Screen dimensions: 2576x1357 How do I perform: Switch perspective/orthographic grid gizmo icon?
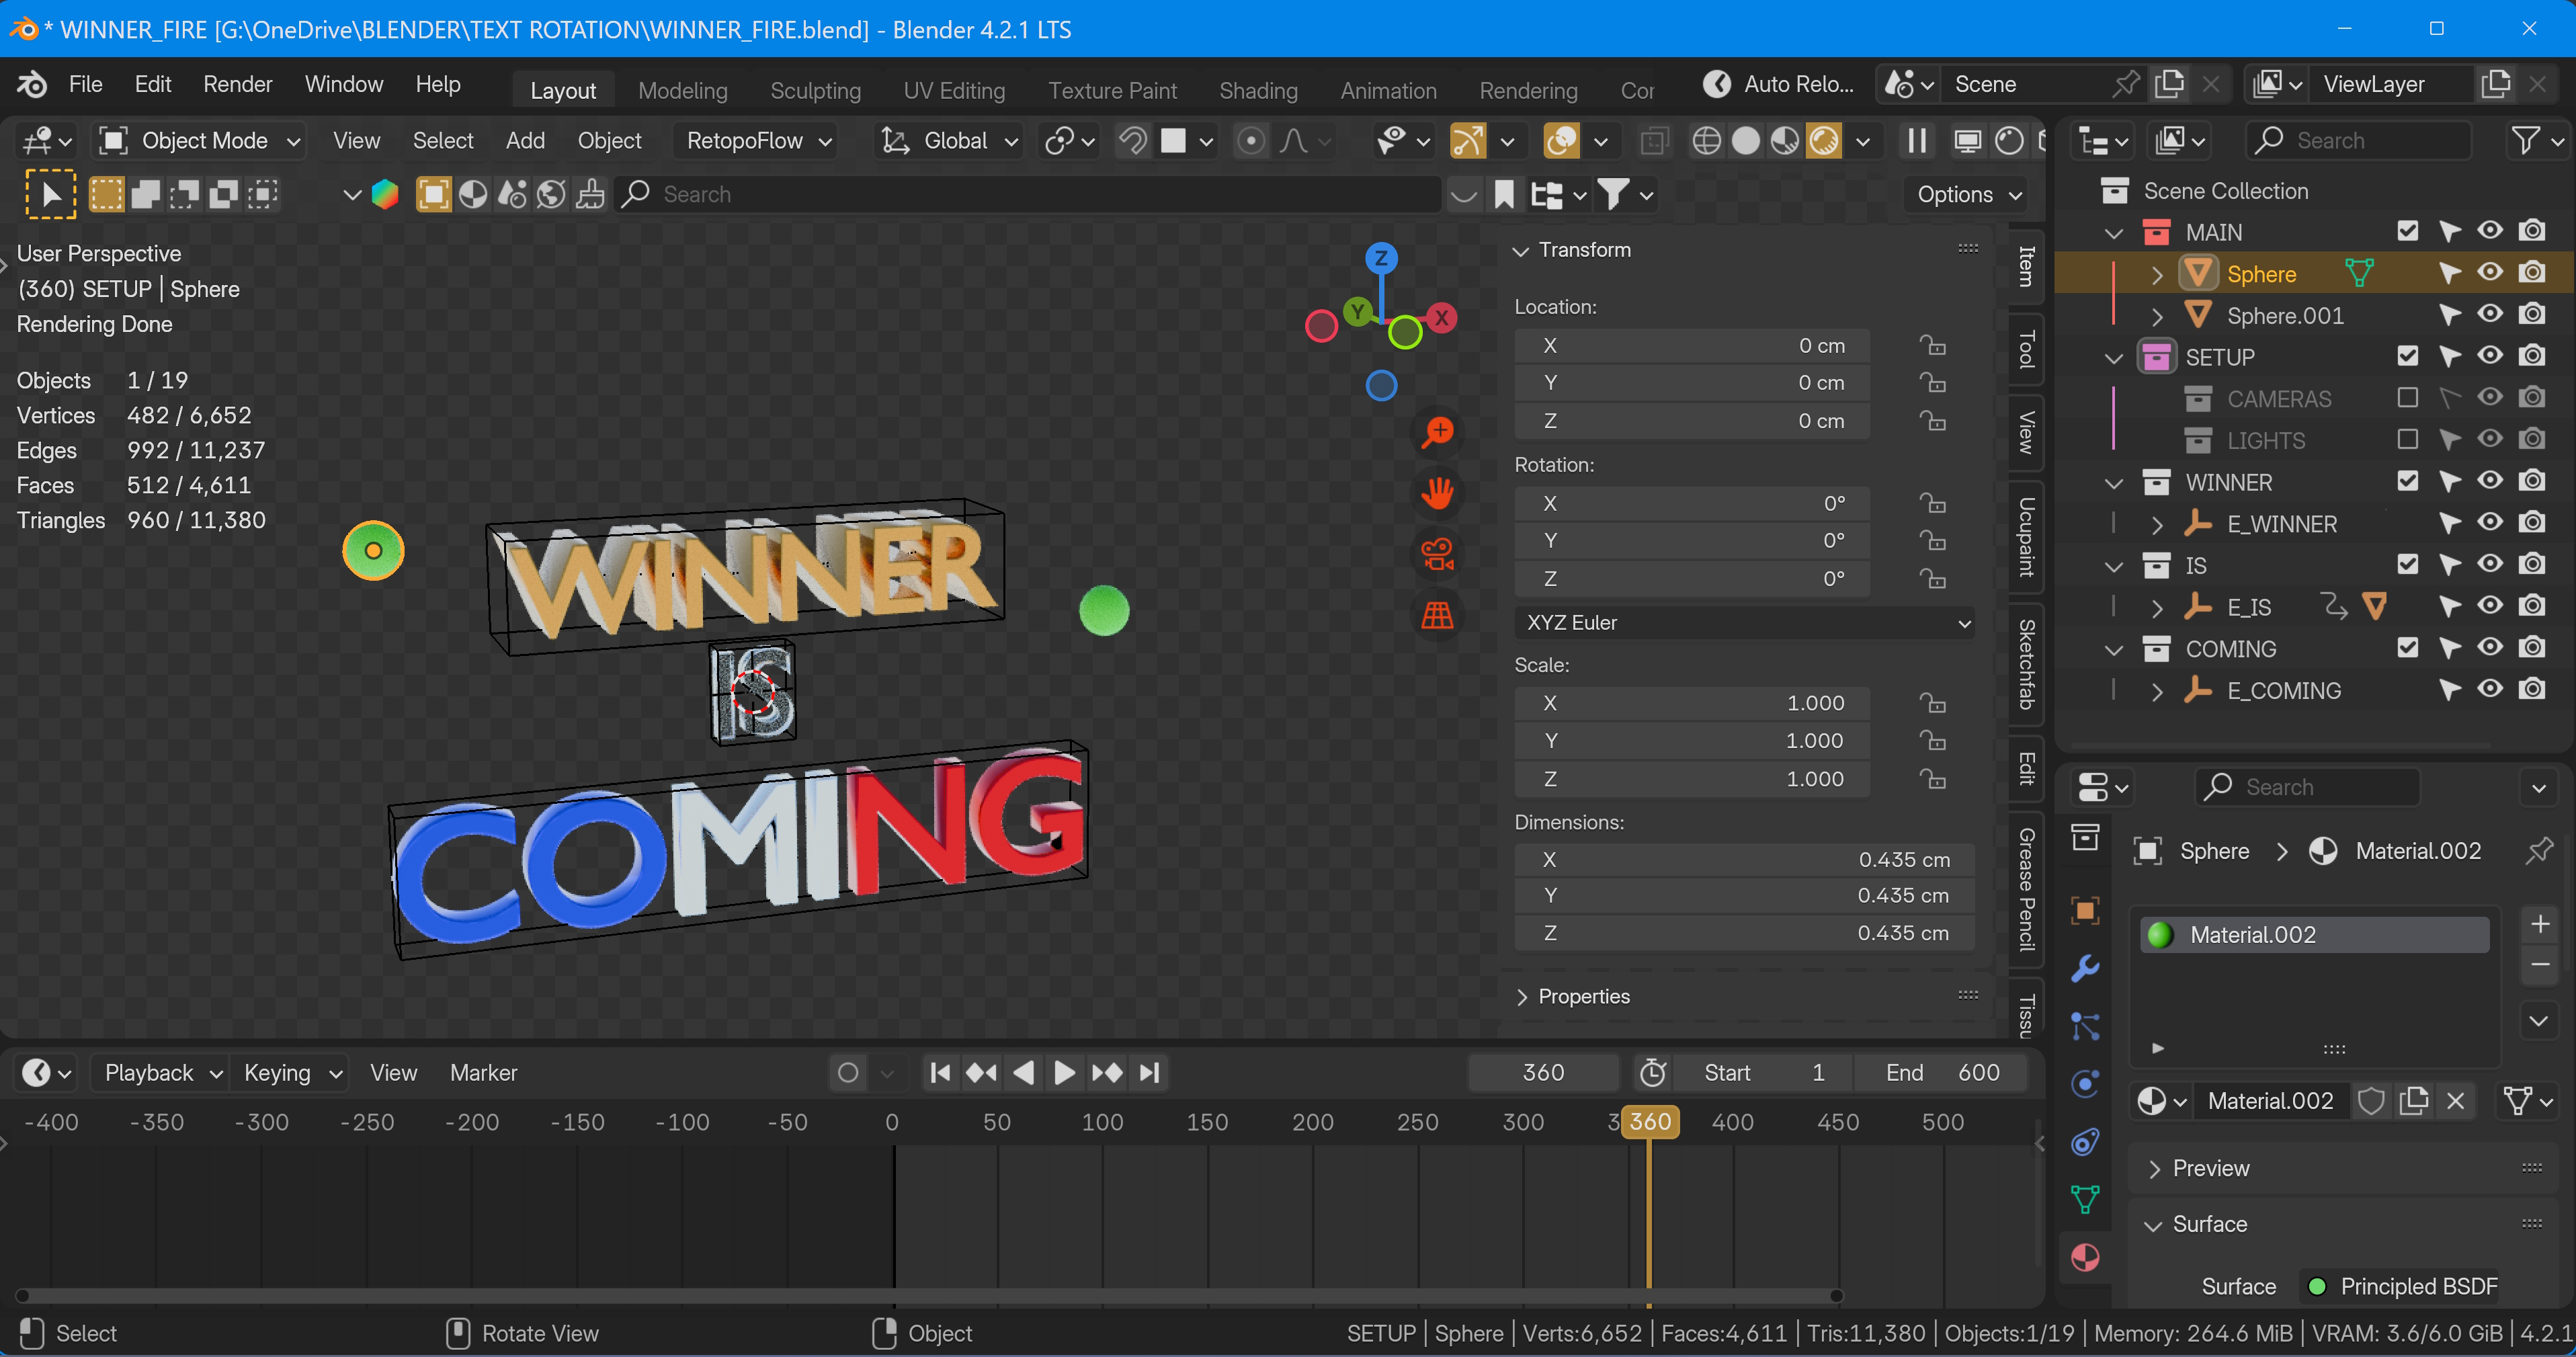pyautogui.click(x=1437, y=615)
